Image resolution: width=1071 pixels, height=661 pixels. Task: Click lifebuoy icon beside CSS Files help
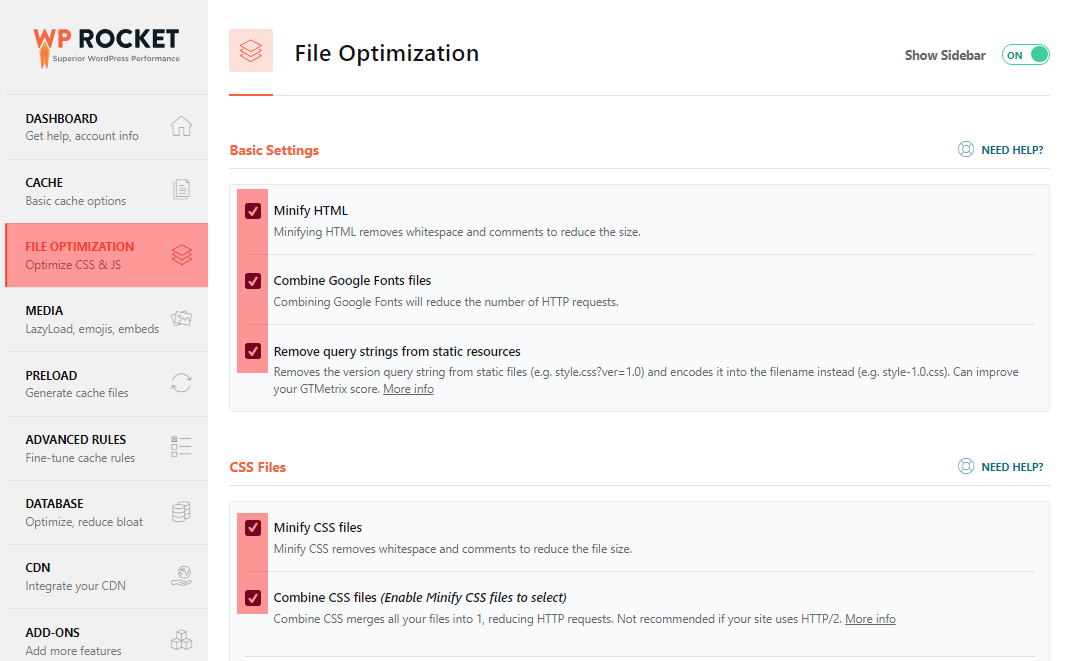966,466
